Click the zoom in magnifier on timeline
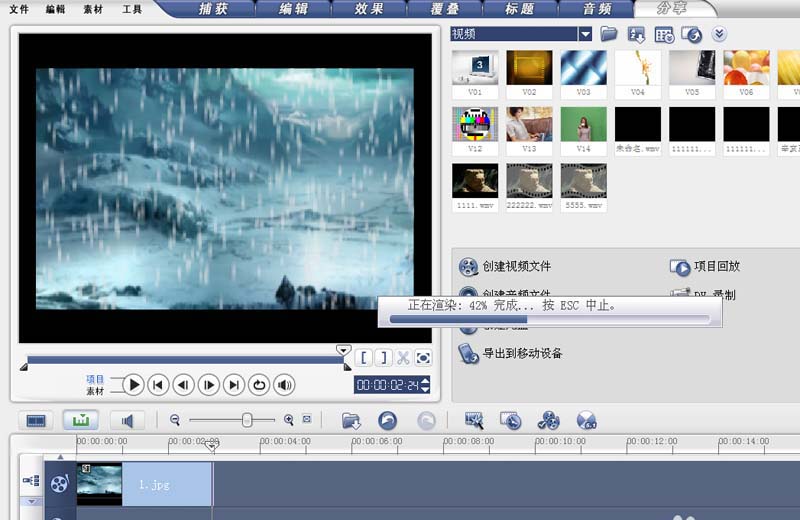 tap(289, 421)
